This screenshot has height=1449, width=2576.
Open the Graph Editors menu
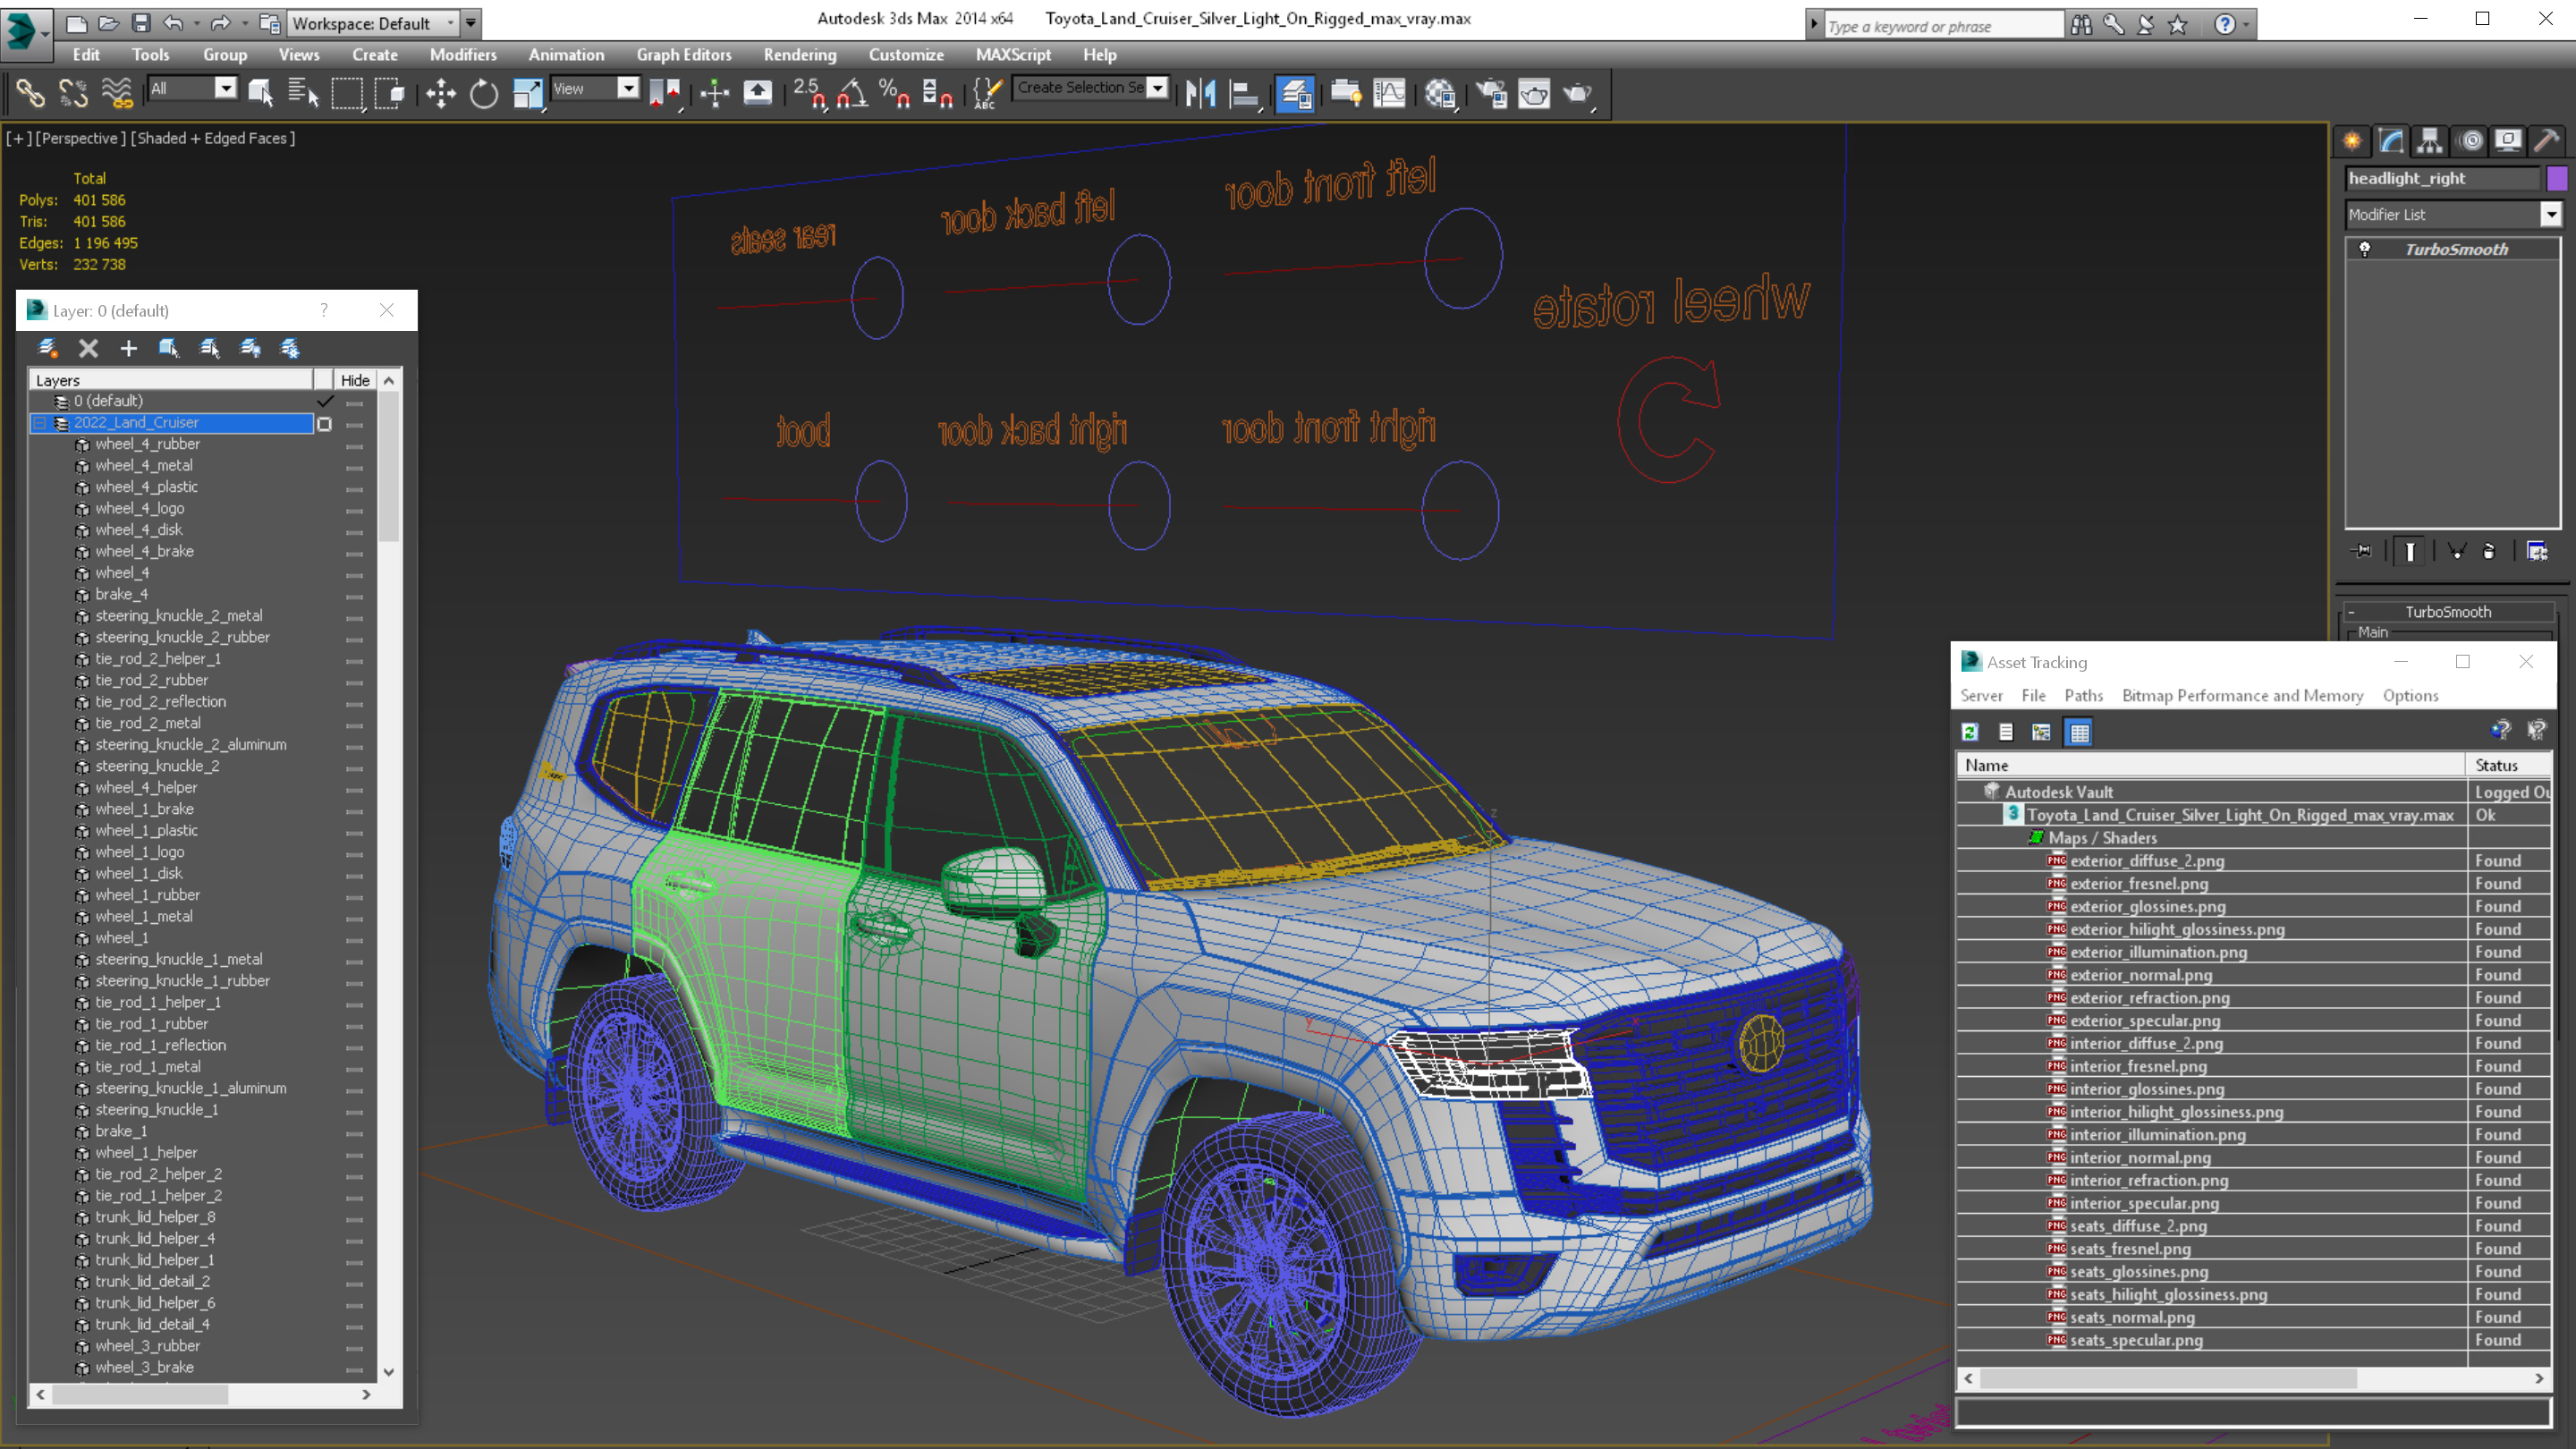(684, 55)
